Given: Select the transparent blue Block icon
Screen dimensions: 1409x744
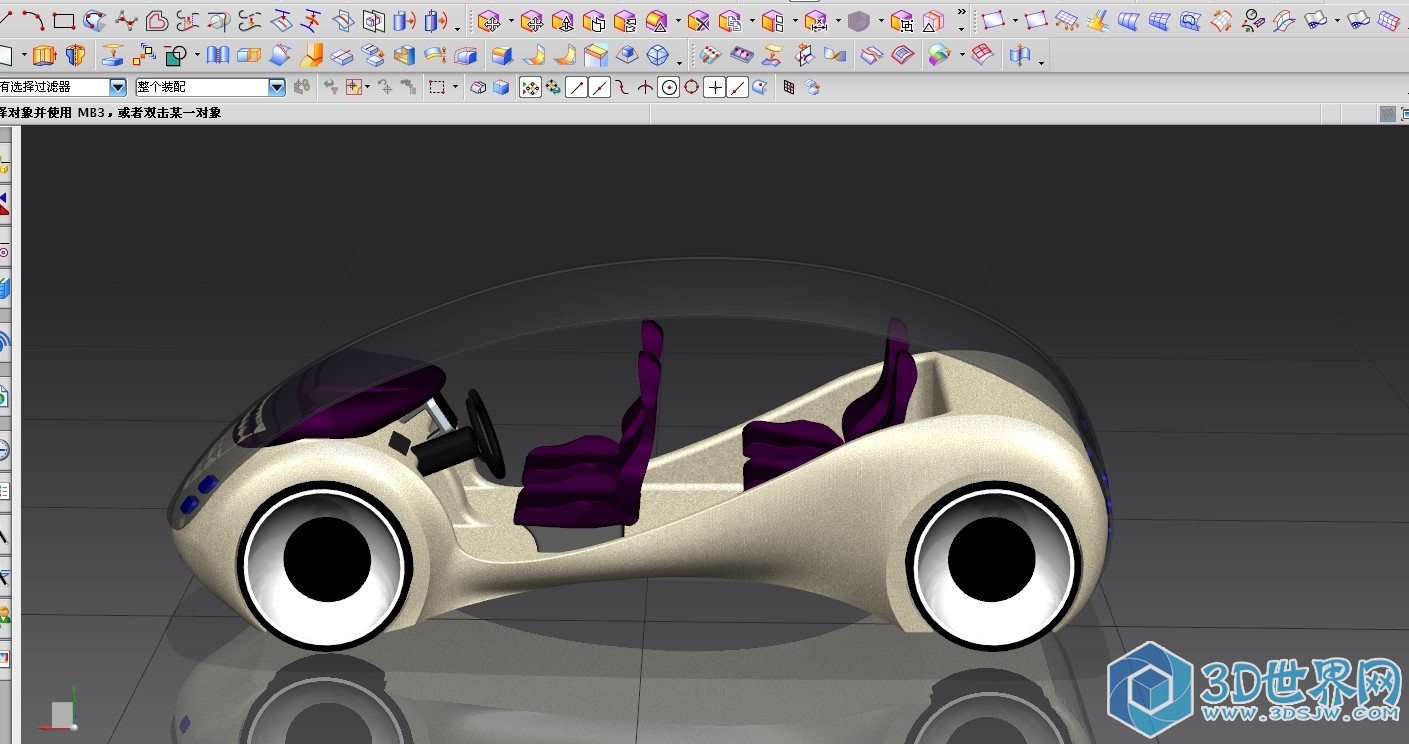Looking at the screenshot, I should 249,55.
